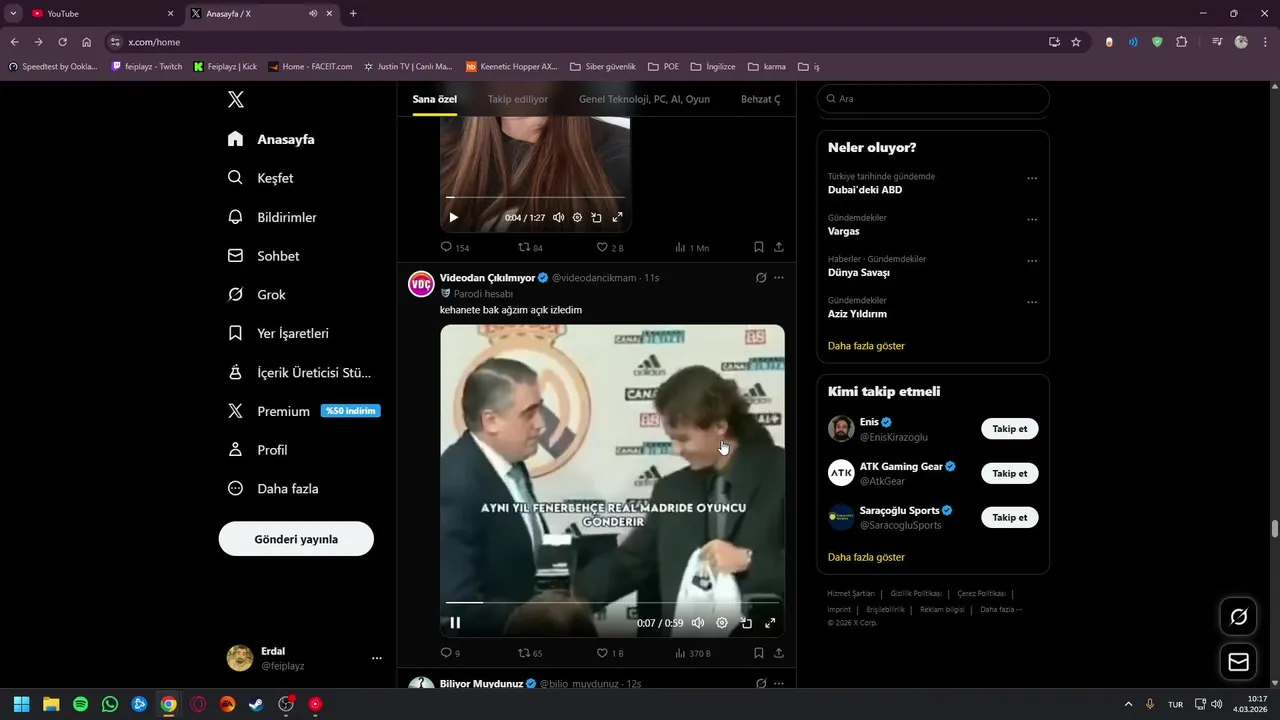1280x720 pixels.
Task: Bookmark this page star icon
Action: point(1076,42)
